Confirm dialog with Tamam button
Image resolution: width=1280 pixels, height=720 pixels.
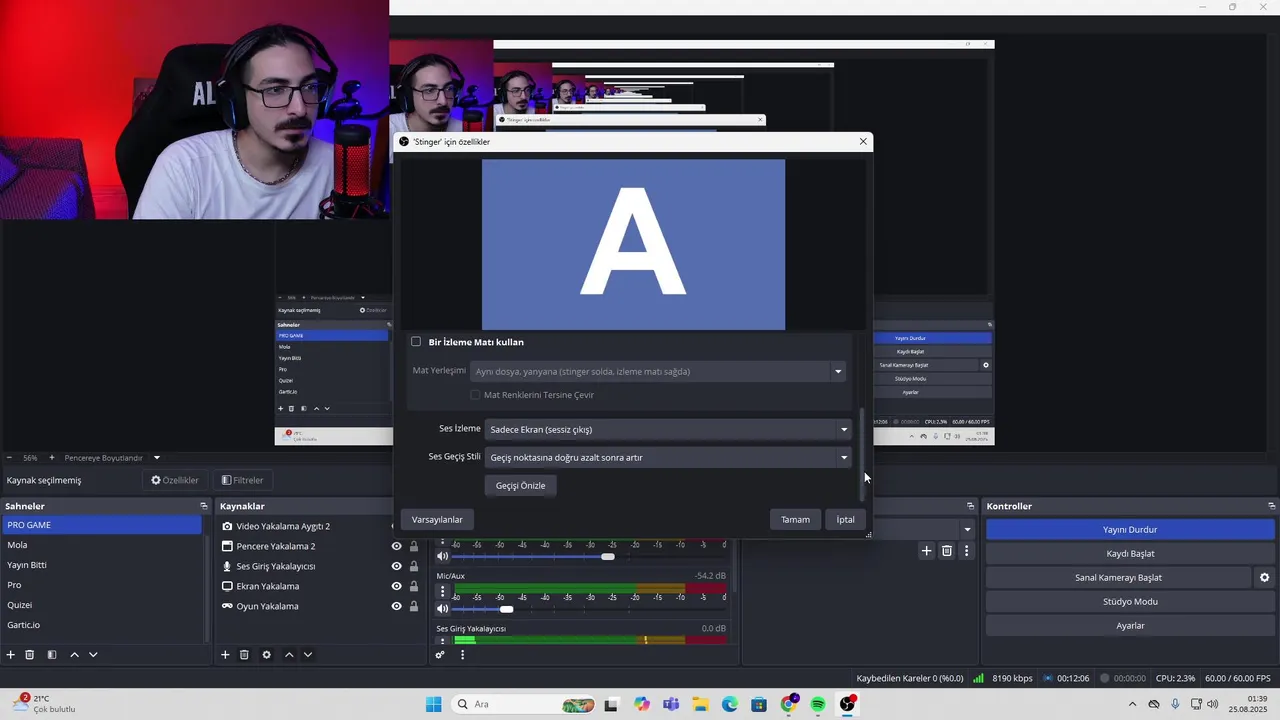795,520
